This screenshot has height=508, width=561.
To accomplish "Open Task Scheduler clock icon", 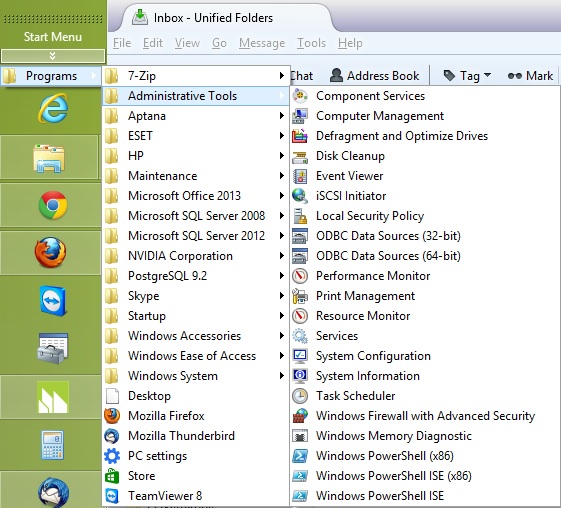I will point(300,396).
